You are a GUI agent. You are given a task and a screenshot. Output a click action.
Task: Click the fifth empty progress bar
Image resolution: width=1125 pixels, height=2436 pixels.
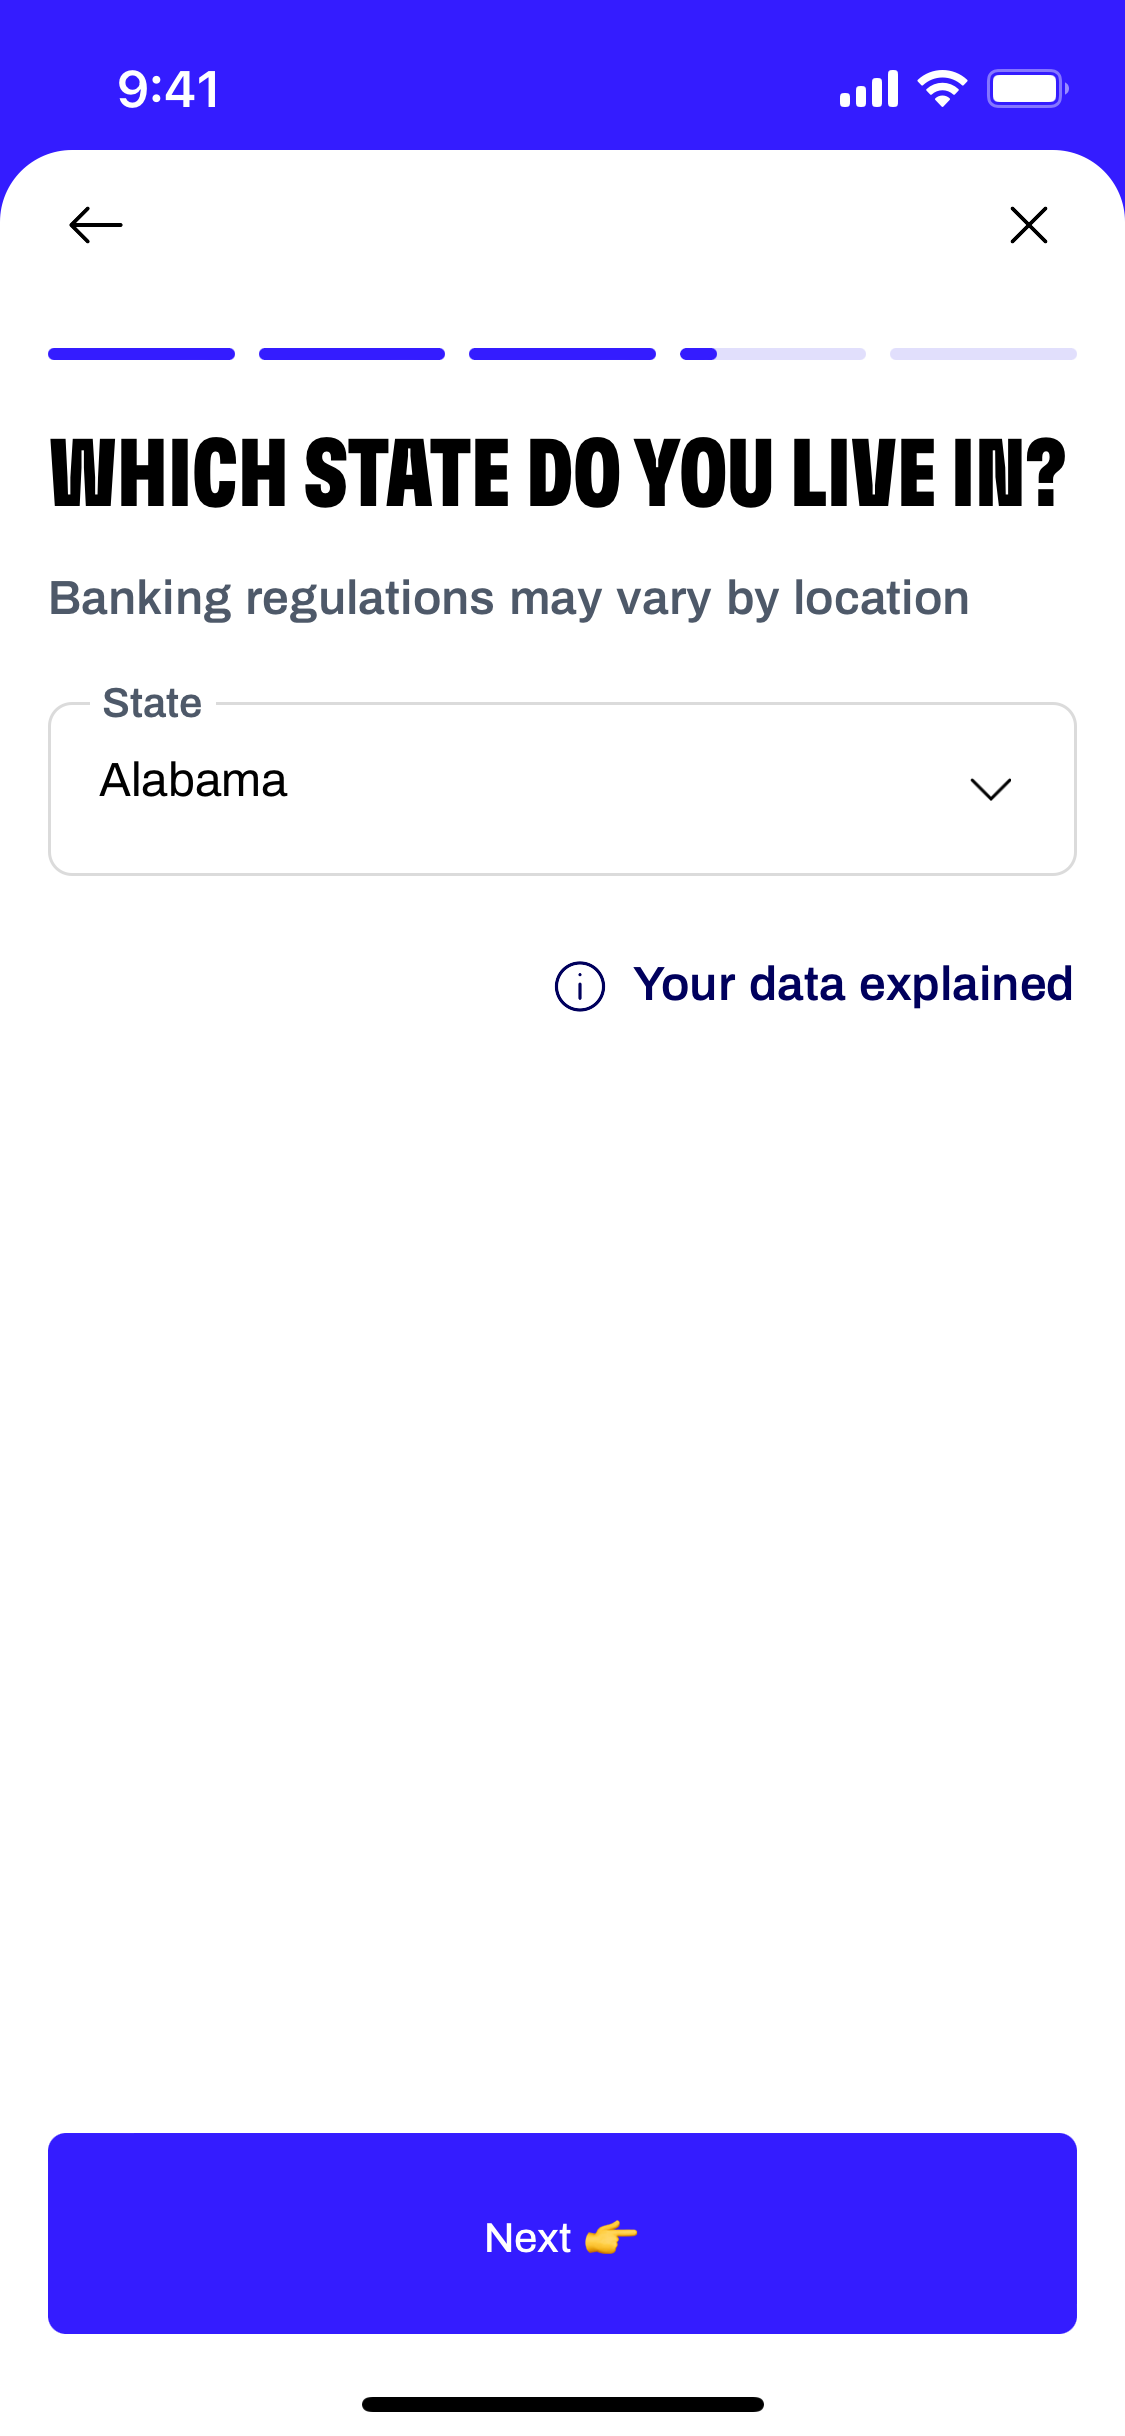pyautogui.click(x=983, y=354)
